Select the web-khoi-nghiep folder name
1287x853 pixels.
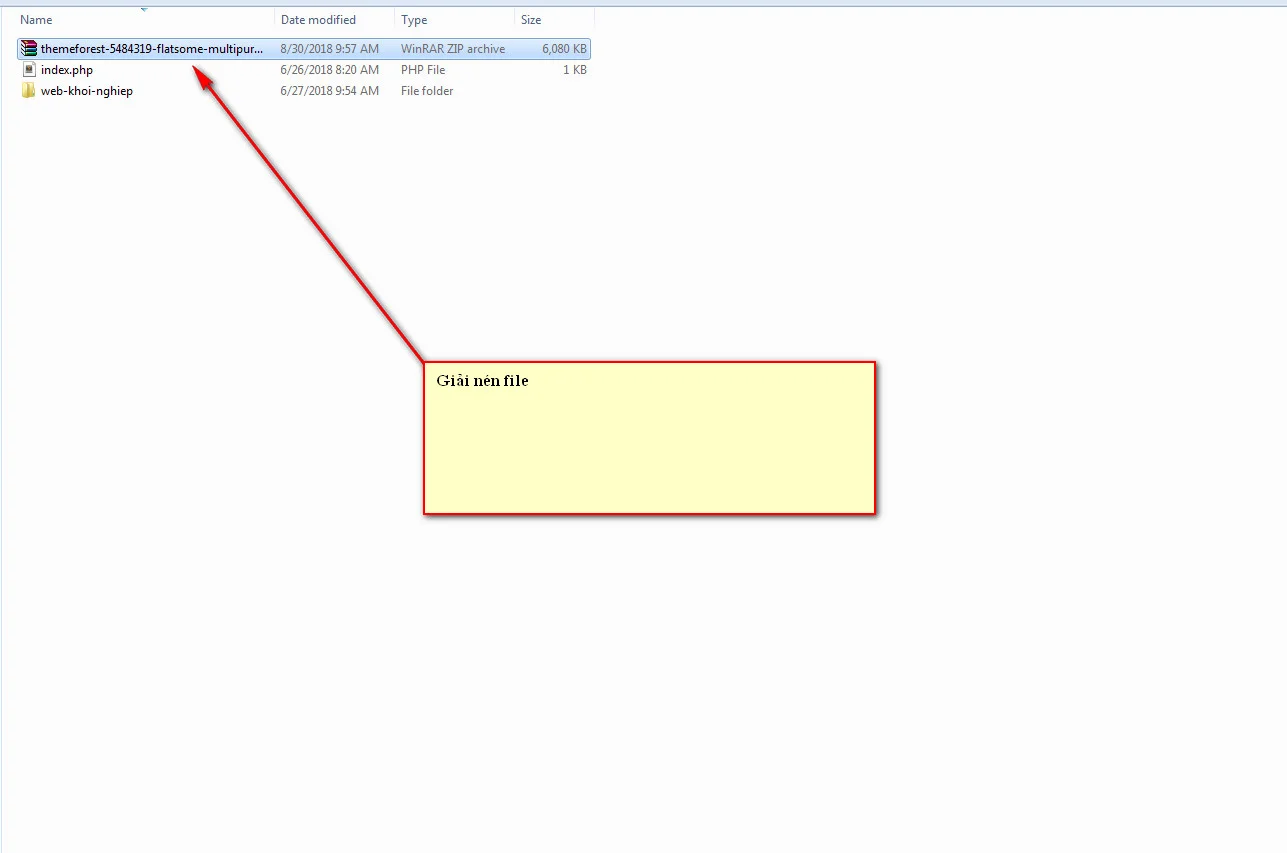click(x=87, y=91)
